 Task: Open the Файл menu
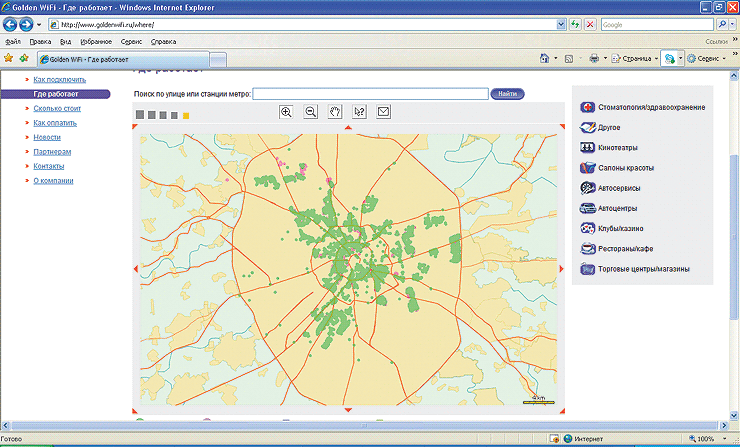[x=13, y=42]
